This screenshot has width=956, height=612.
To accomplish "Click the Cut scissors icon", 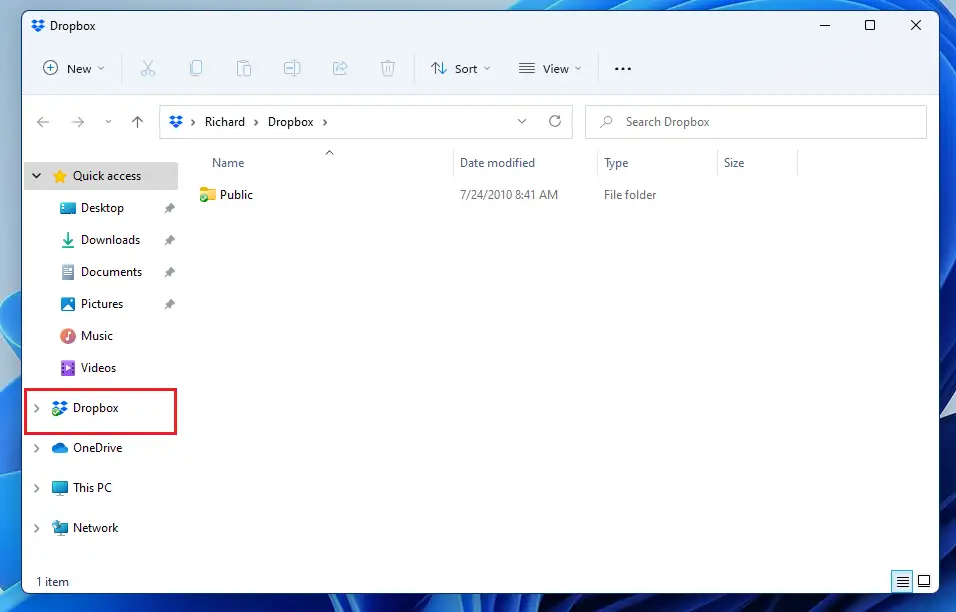I will pyautogui.click(x=148, y=68).
